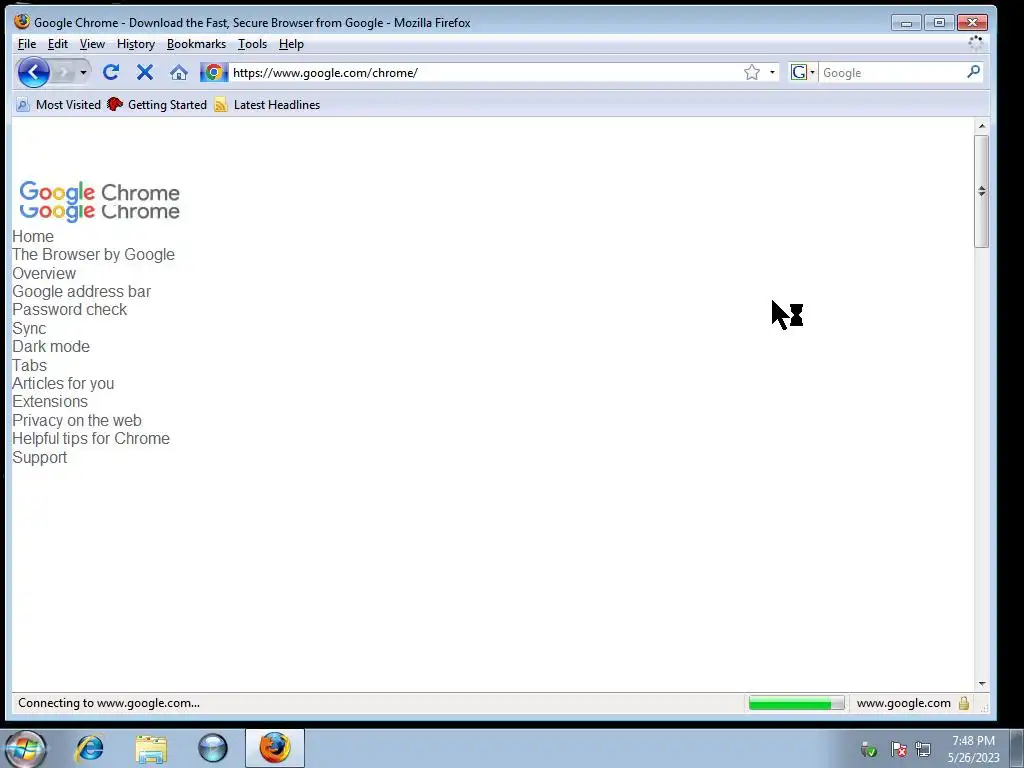
Task: Click the Show desktop button strip
Action: click(1017, 748)
